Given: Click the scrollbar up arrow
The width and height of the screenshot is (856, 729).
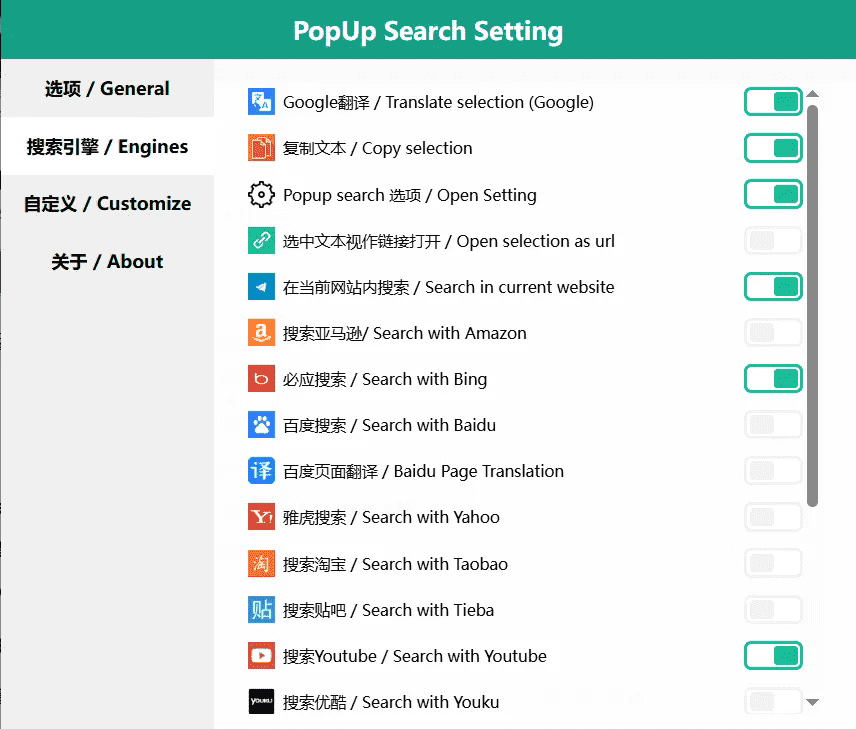Looking at the screenshot, I should tap(812, 94).
